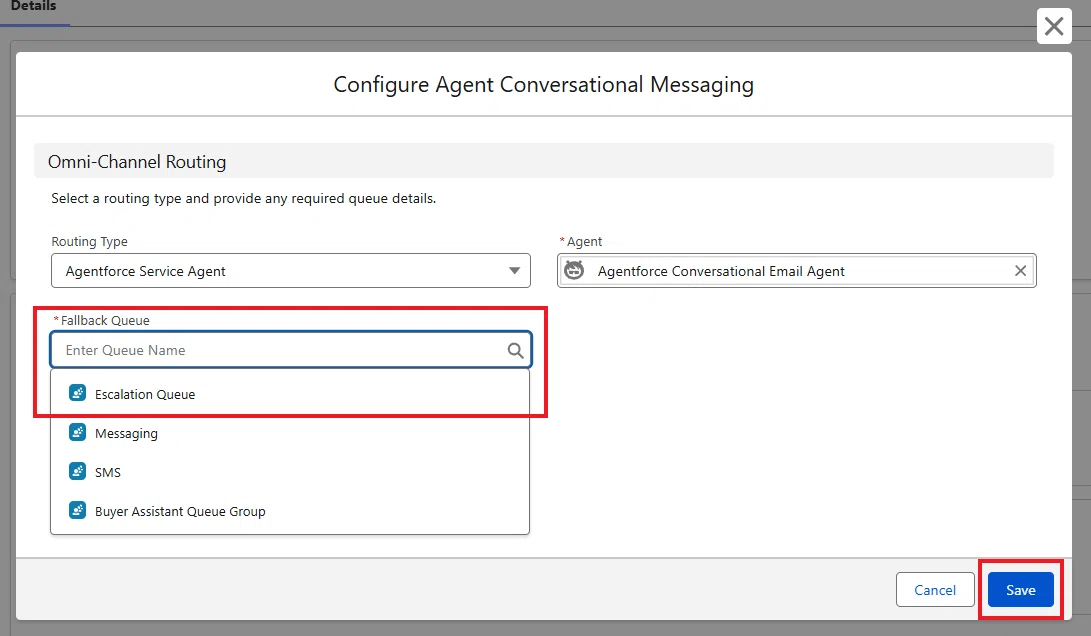Close the configuration dialog with X
This screenshot has height=636, width=1091.
click(x=1054, y=26)
